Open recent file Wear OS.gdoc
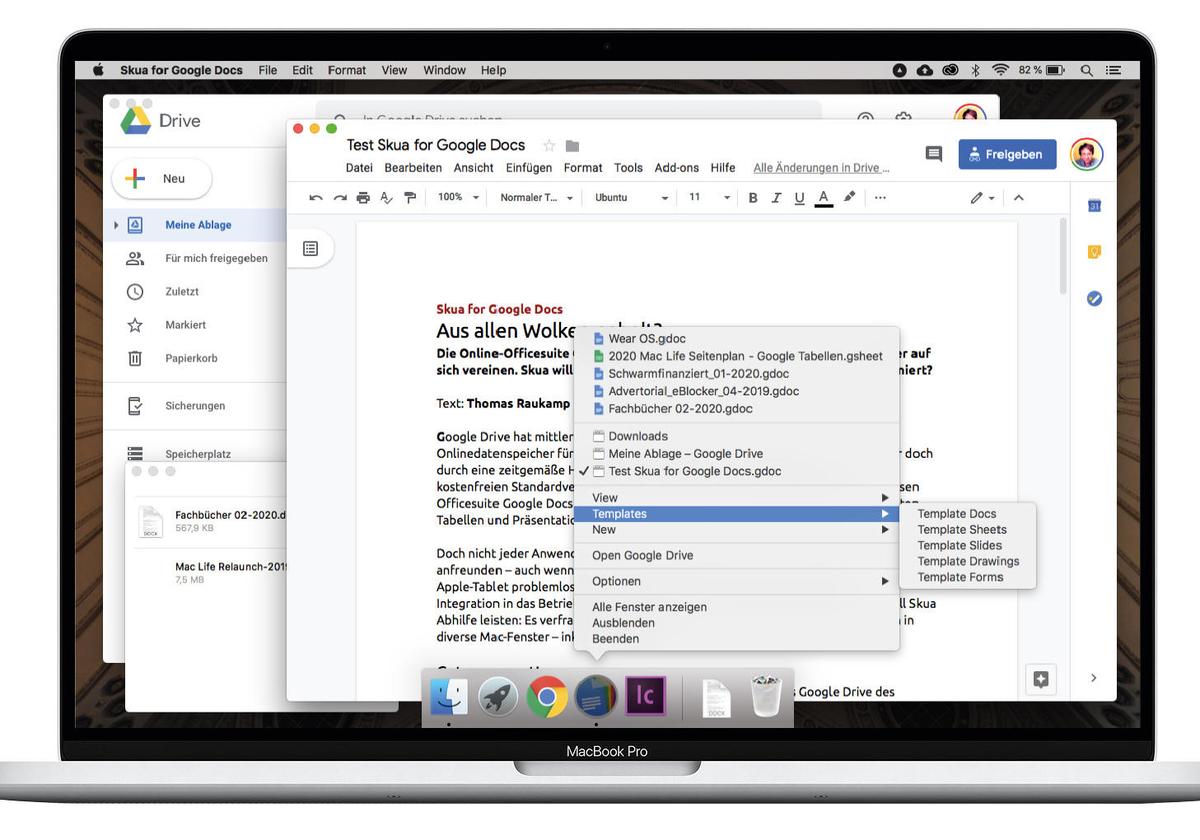 click(x=737, y=339)
